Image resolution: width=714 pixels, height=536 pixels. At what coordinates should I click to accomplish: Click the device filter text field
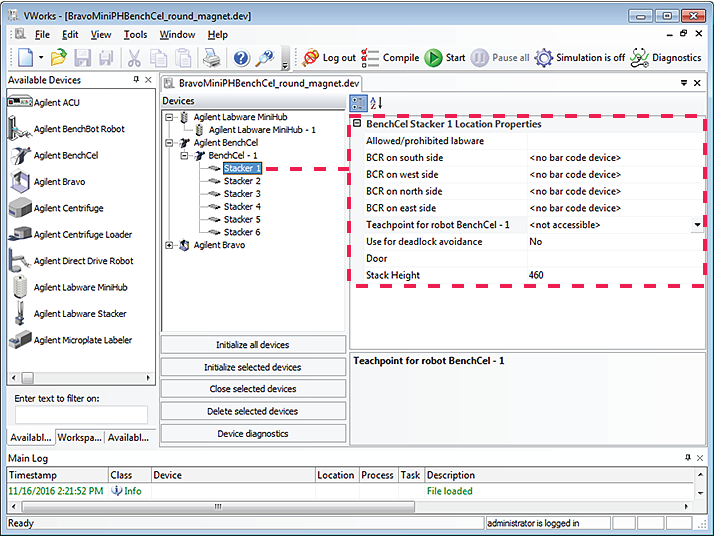[x=81, y=414]
